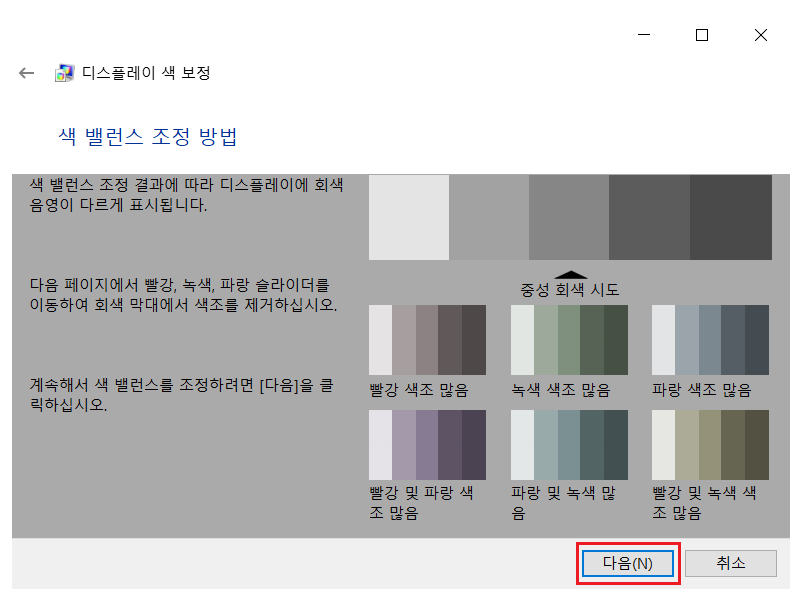The image size is (799, 598).
Task: Click the 빨강 및 녹색 색조 많음 caption
Action: (704, 503)
